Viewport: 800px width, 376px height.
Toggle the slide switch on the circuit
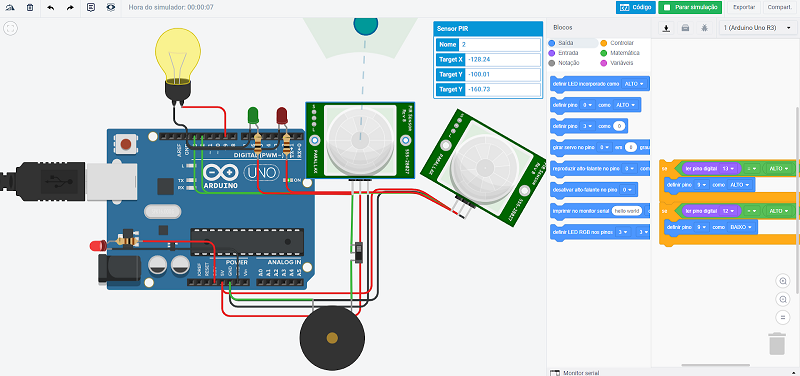(359, 253)
